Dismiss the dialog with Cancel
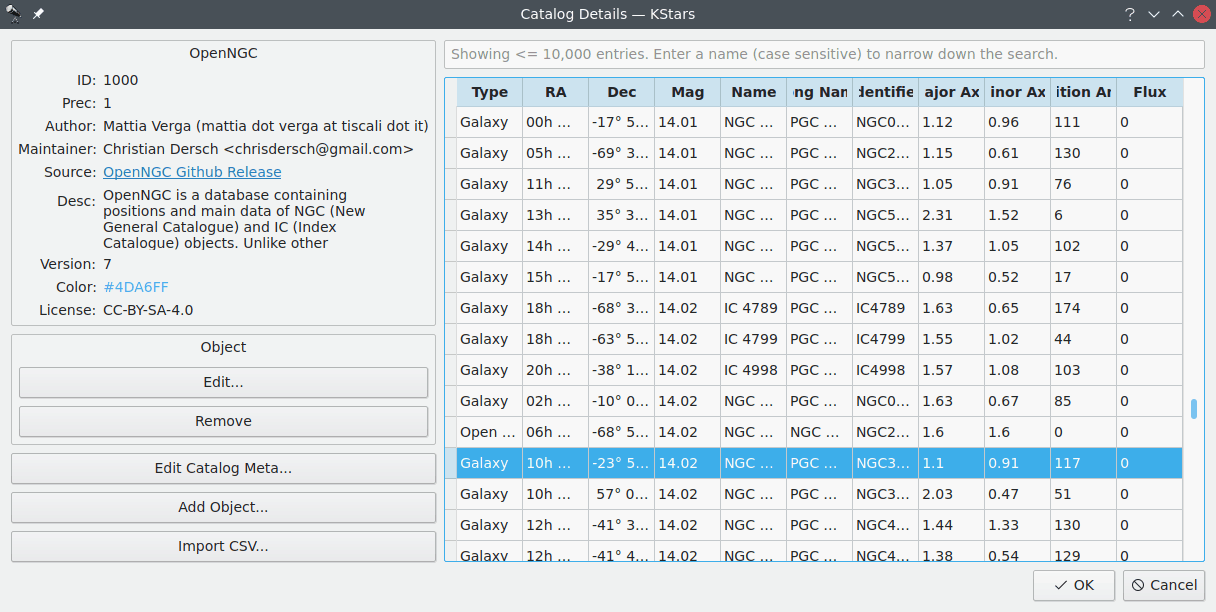The height and width of the screenshot is (612, 1216). (x=1164, y=585)
